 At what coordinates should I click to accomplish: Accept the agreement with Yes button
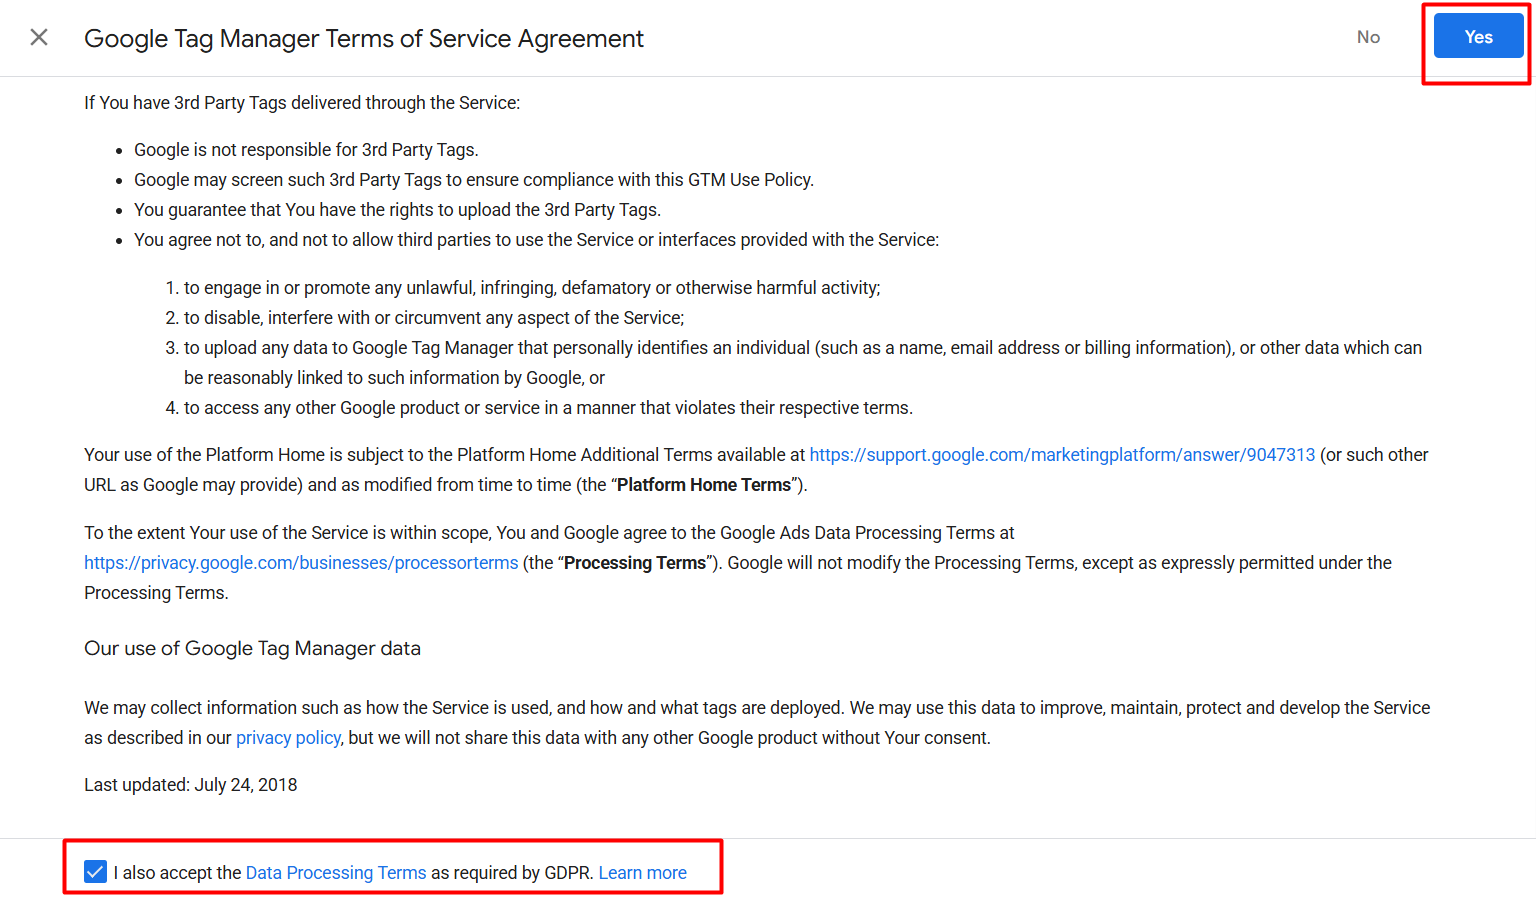pyautogui.click(x=1477, y=37)
